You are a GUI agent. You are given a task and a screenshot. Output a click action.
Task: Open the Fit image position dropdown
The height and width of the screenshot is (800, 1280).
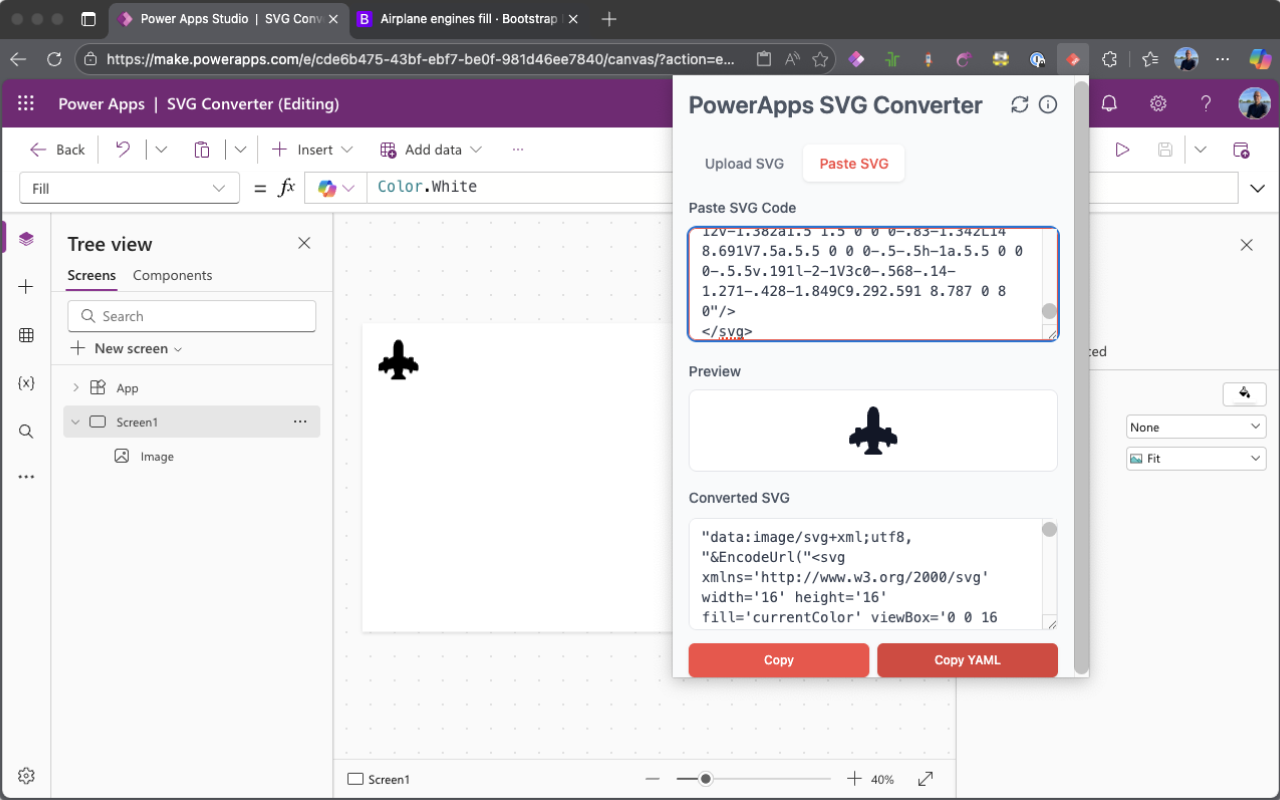coord(1196,459)
